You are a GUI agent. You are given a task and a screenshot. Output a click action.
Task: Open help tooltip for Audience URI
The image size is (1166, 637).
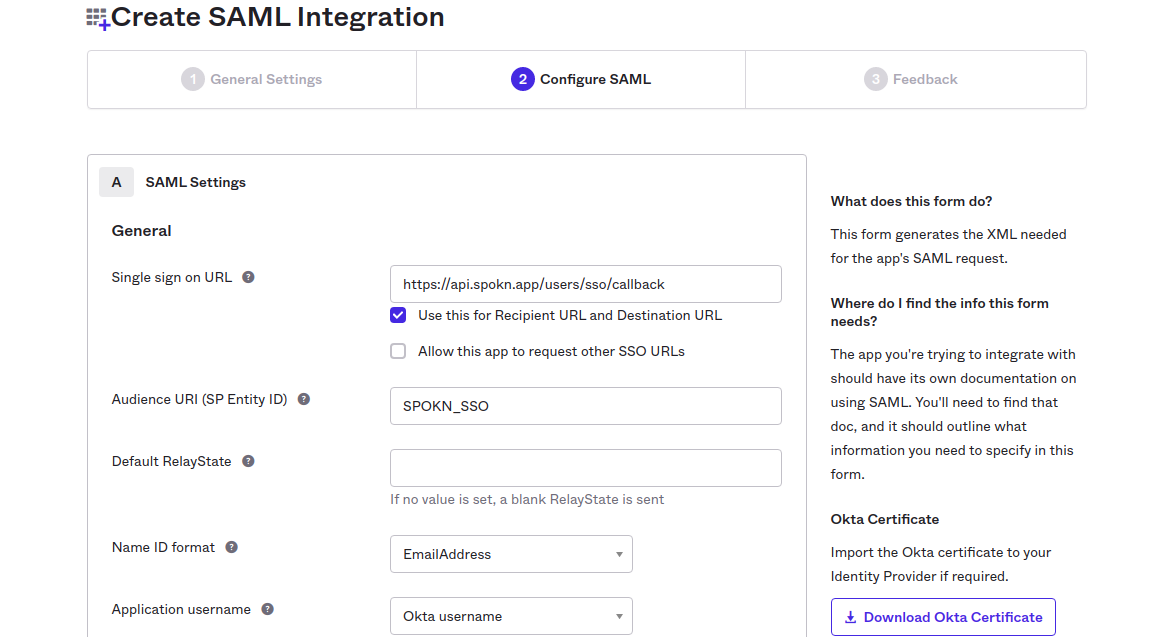click(x=303, y=399)
